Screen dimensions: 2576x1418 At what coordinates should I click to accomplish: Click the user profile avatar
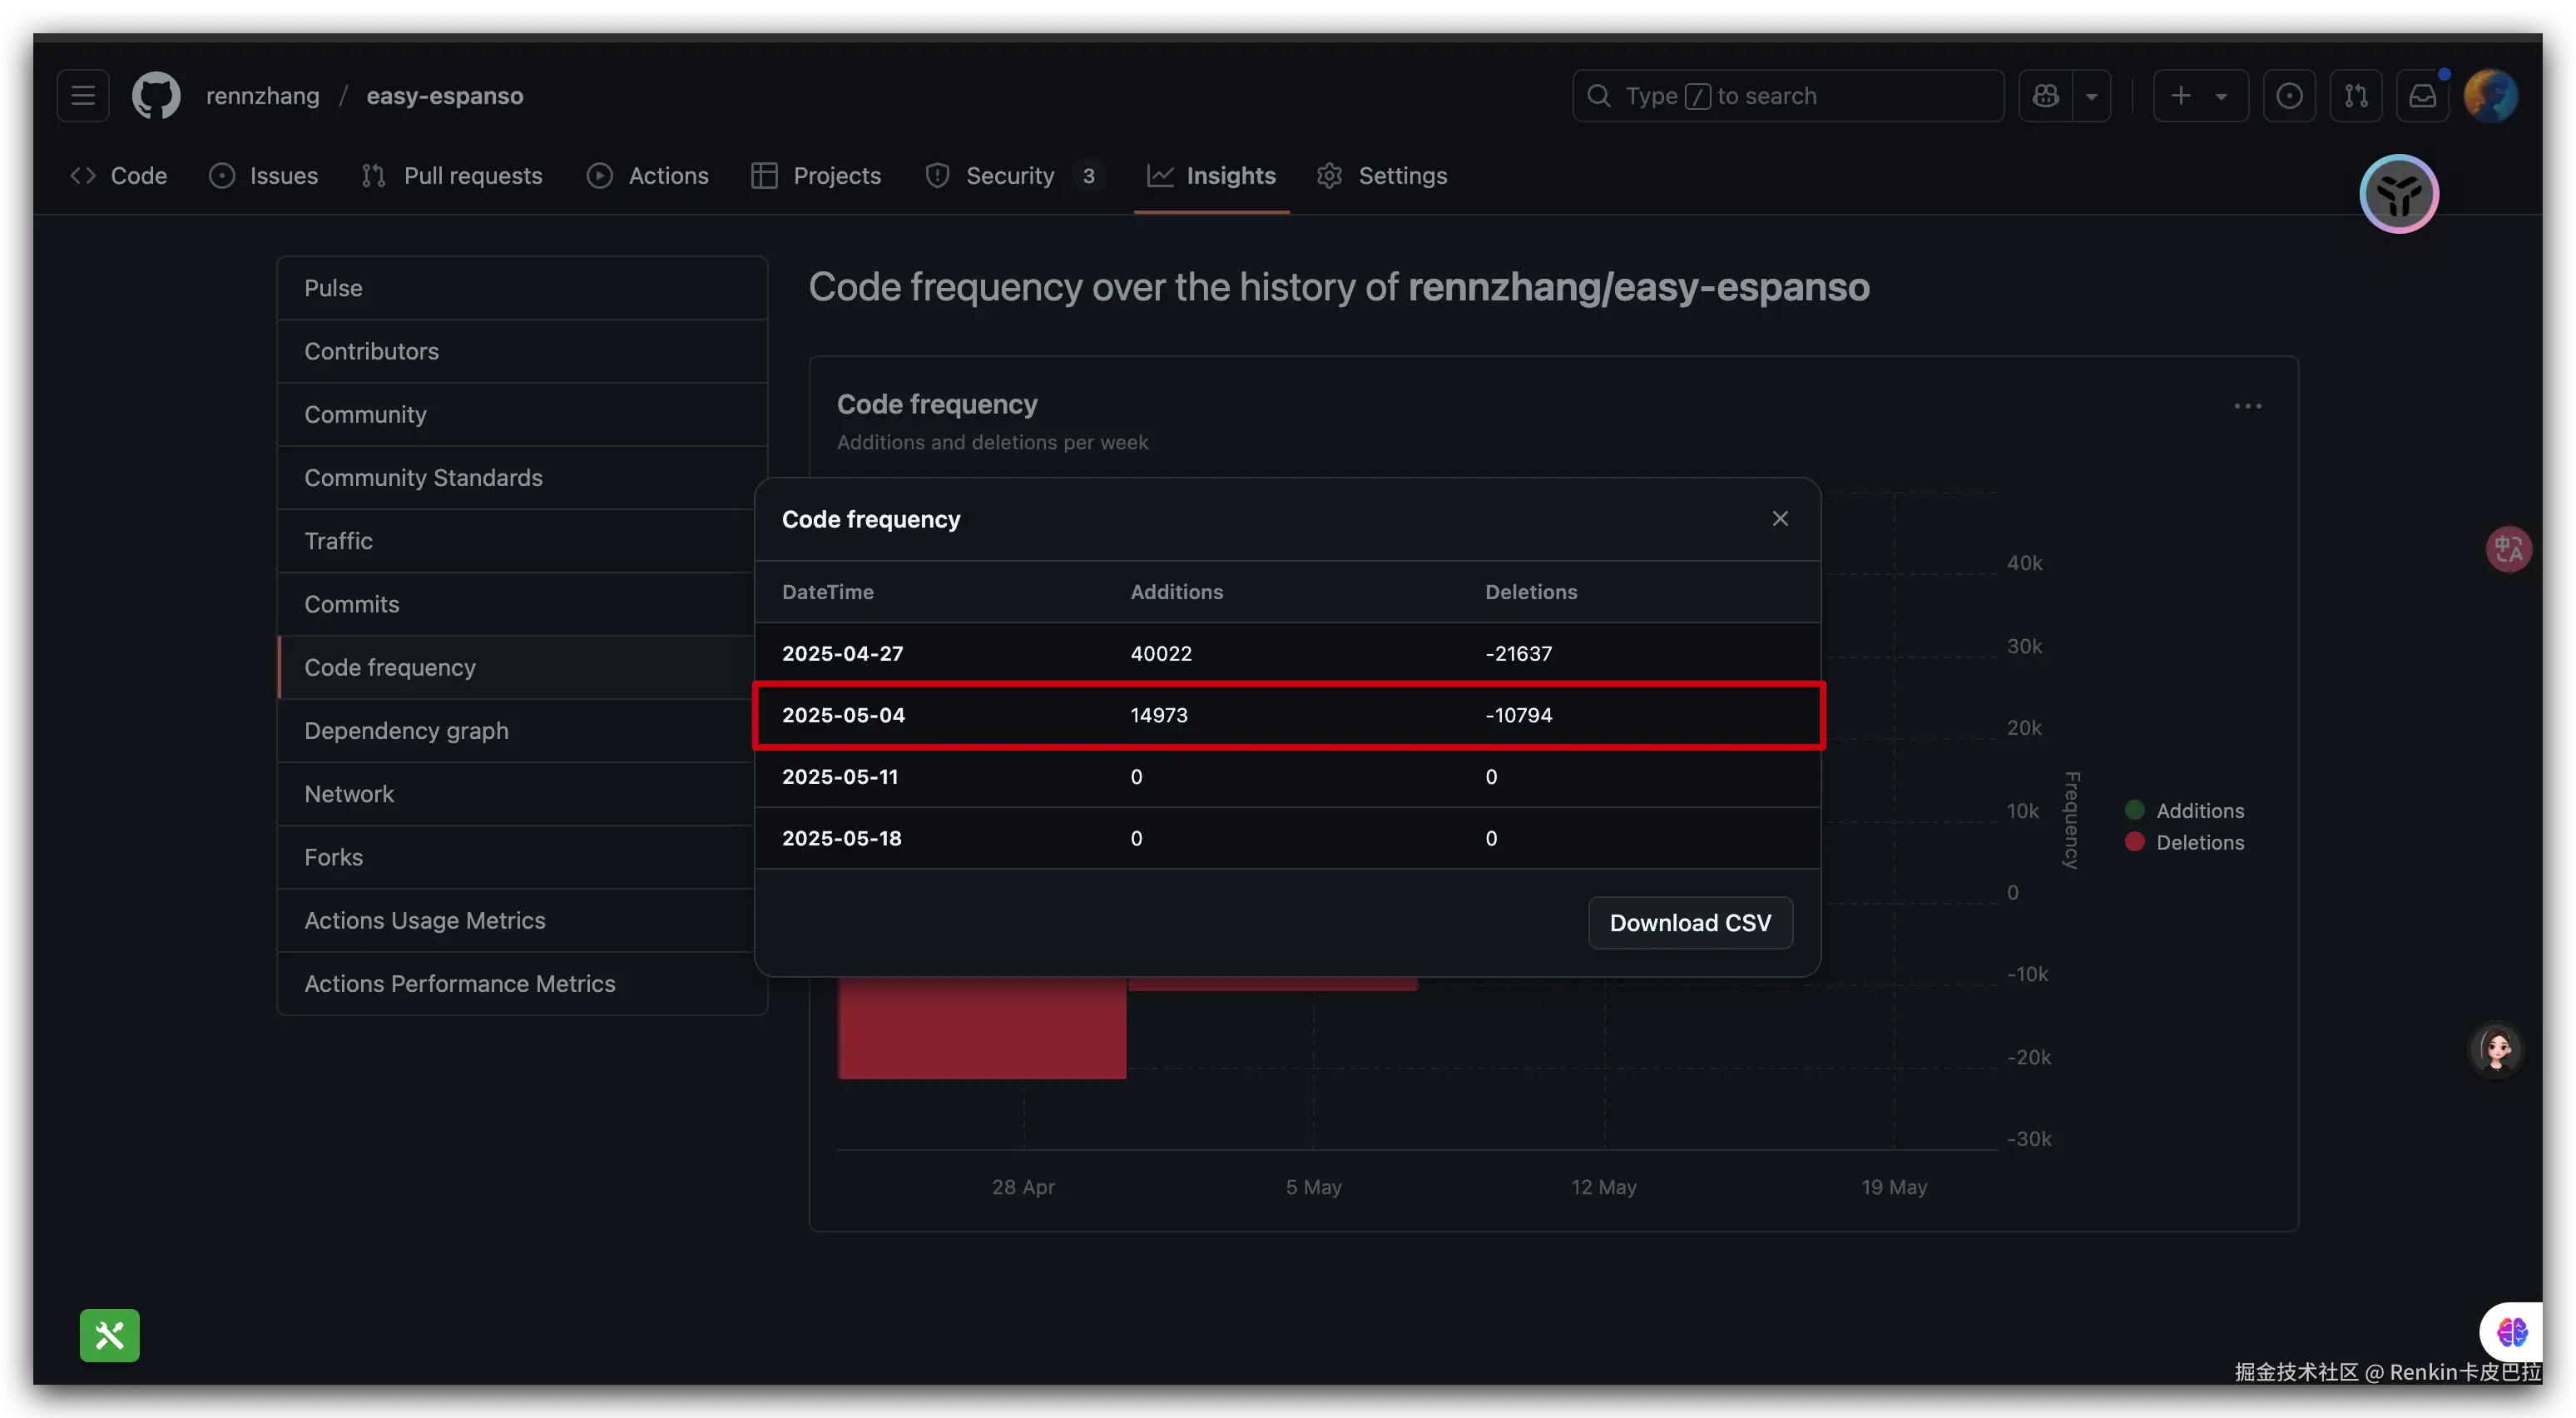[x=2490, y=96]
